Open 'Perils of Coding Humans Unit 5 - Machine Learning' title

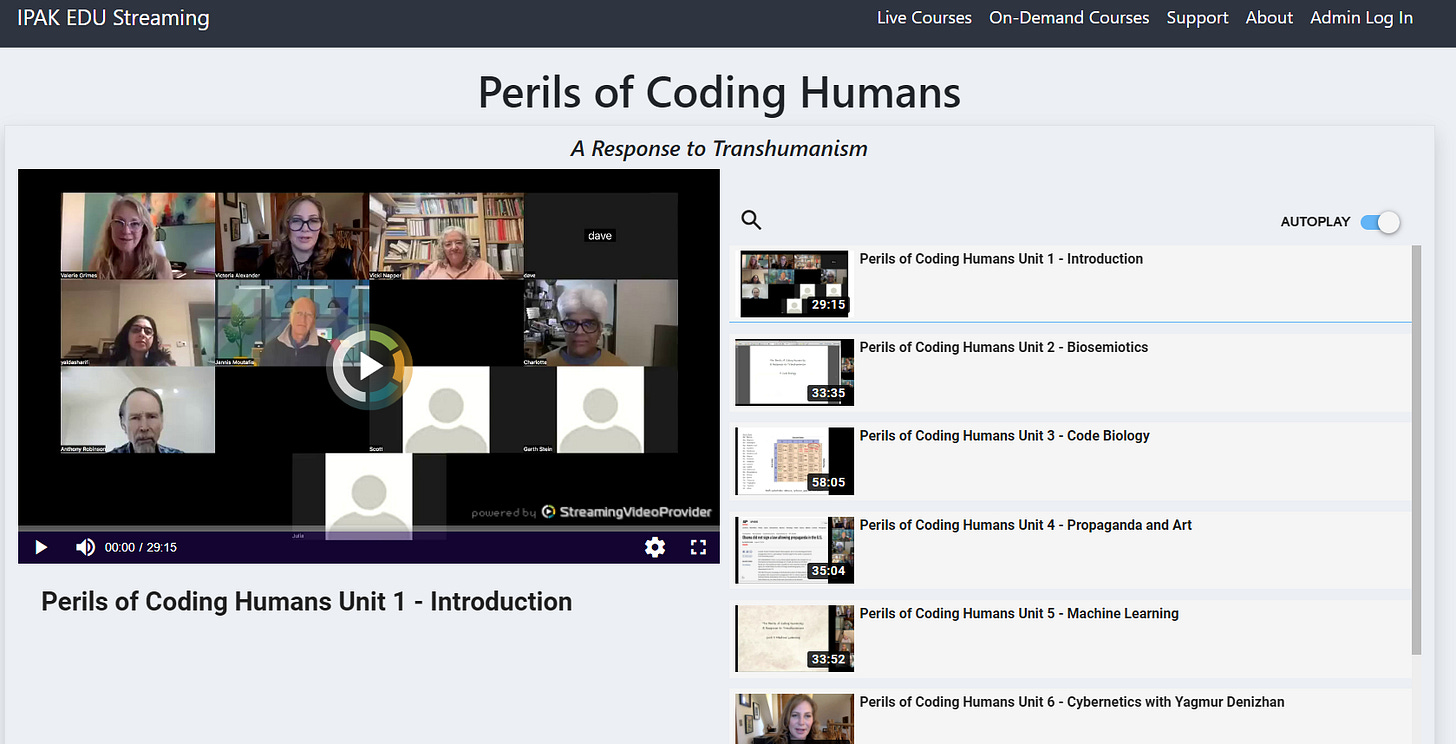[1019, 614]
